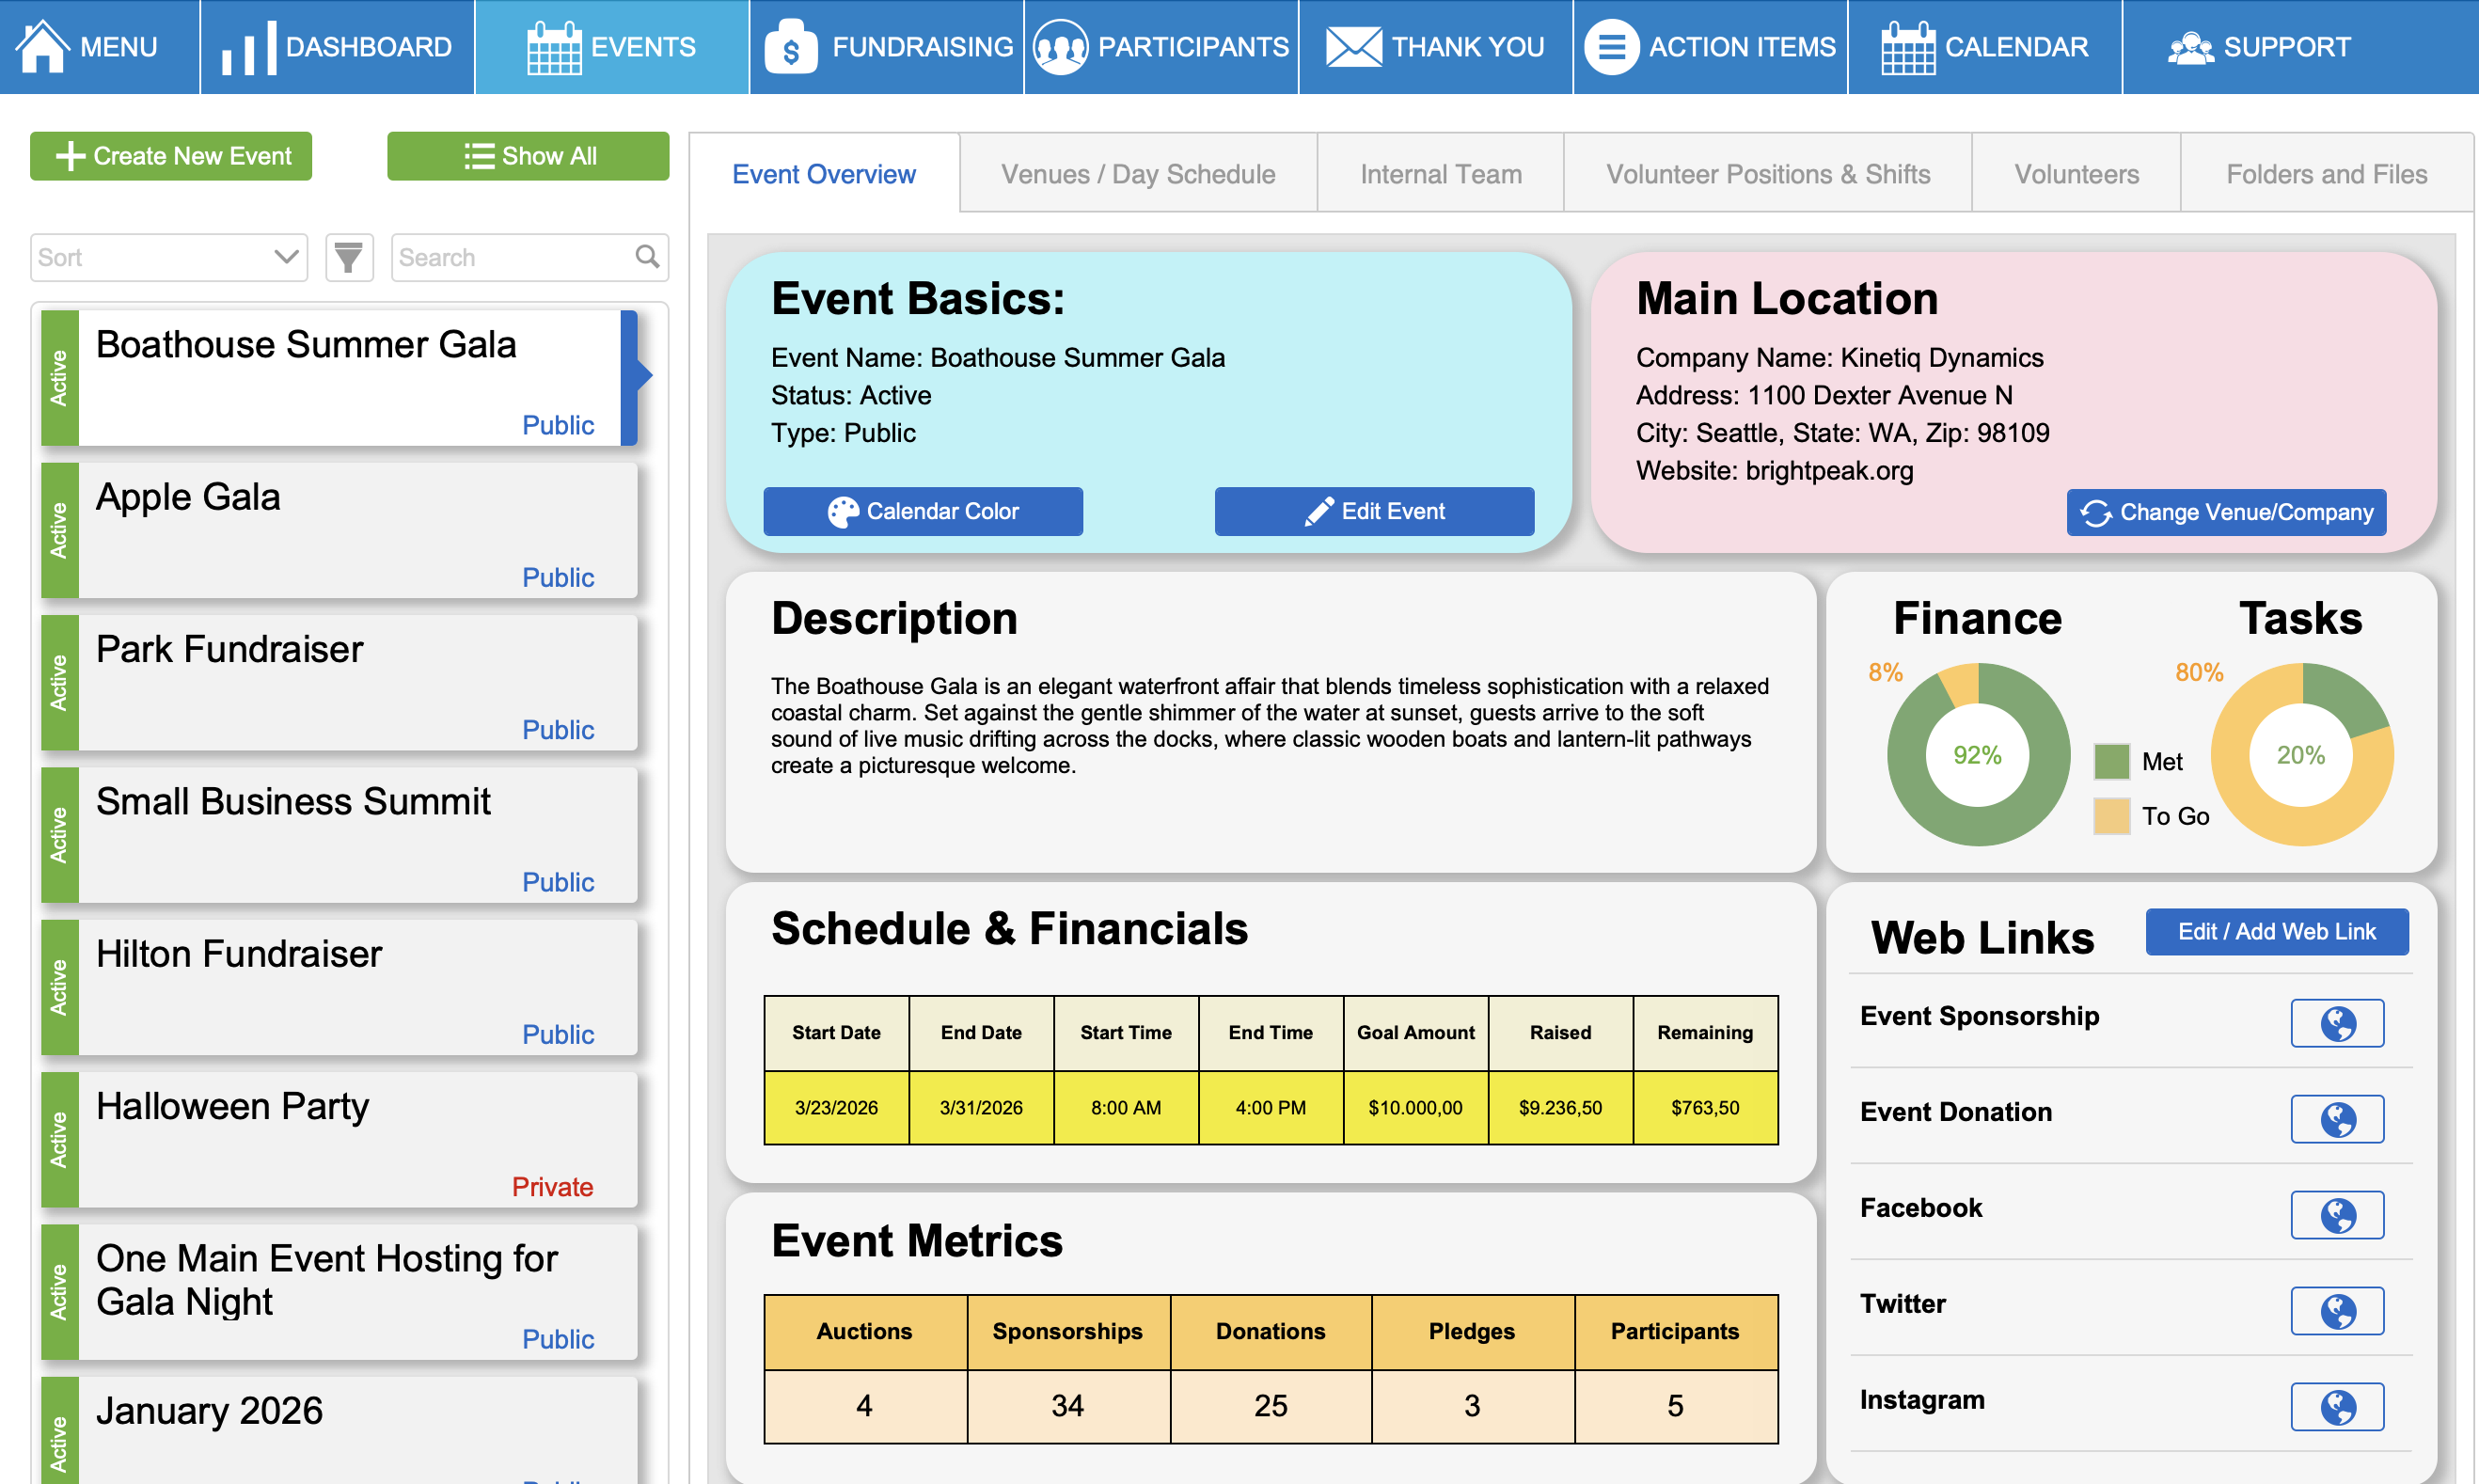The image size is (2479, 1484).
Task: Open the filter funnel icon
Action: coord(348,257)
